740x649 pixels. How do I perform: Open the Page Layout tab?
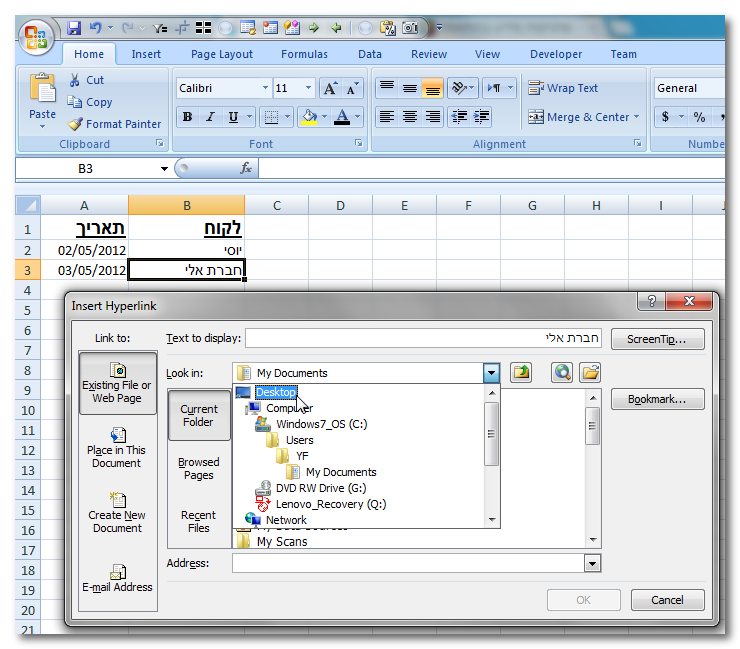click(x=222, y=54)
